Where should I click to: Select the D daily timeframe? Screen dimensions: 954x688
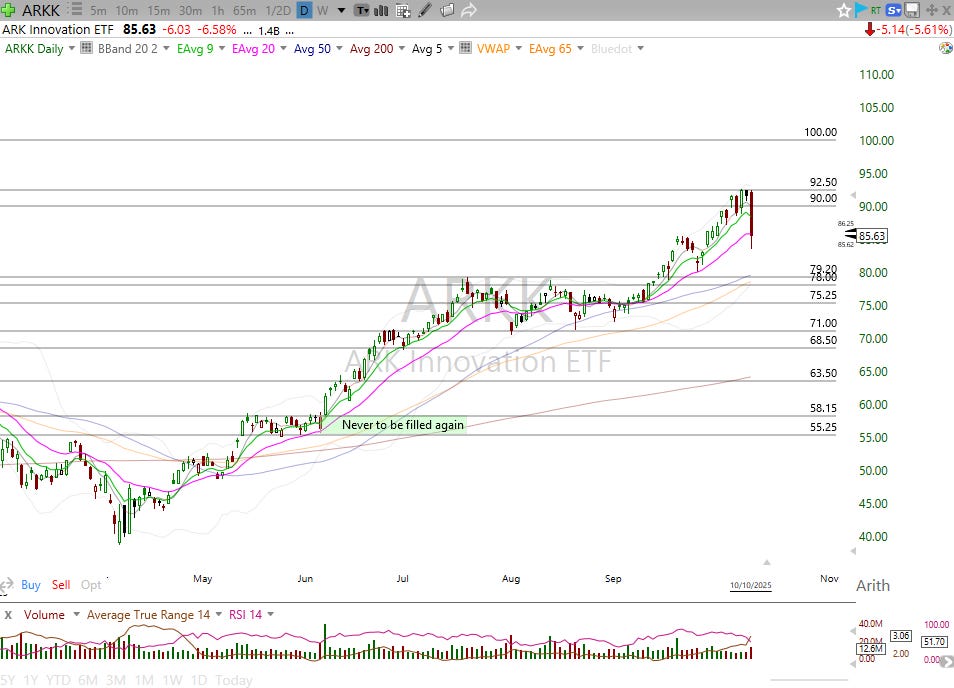pos(304,10)
